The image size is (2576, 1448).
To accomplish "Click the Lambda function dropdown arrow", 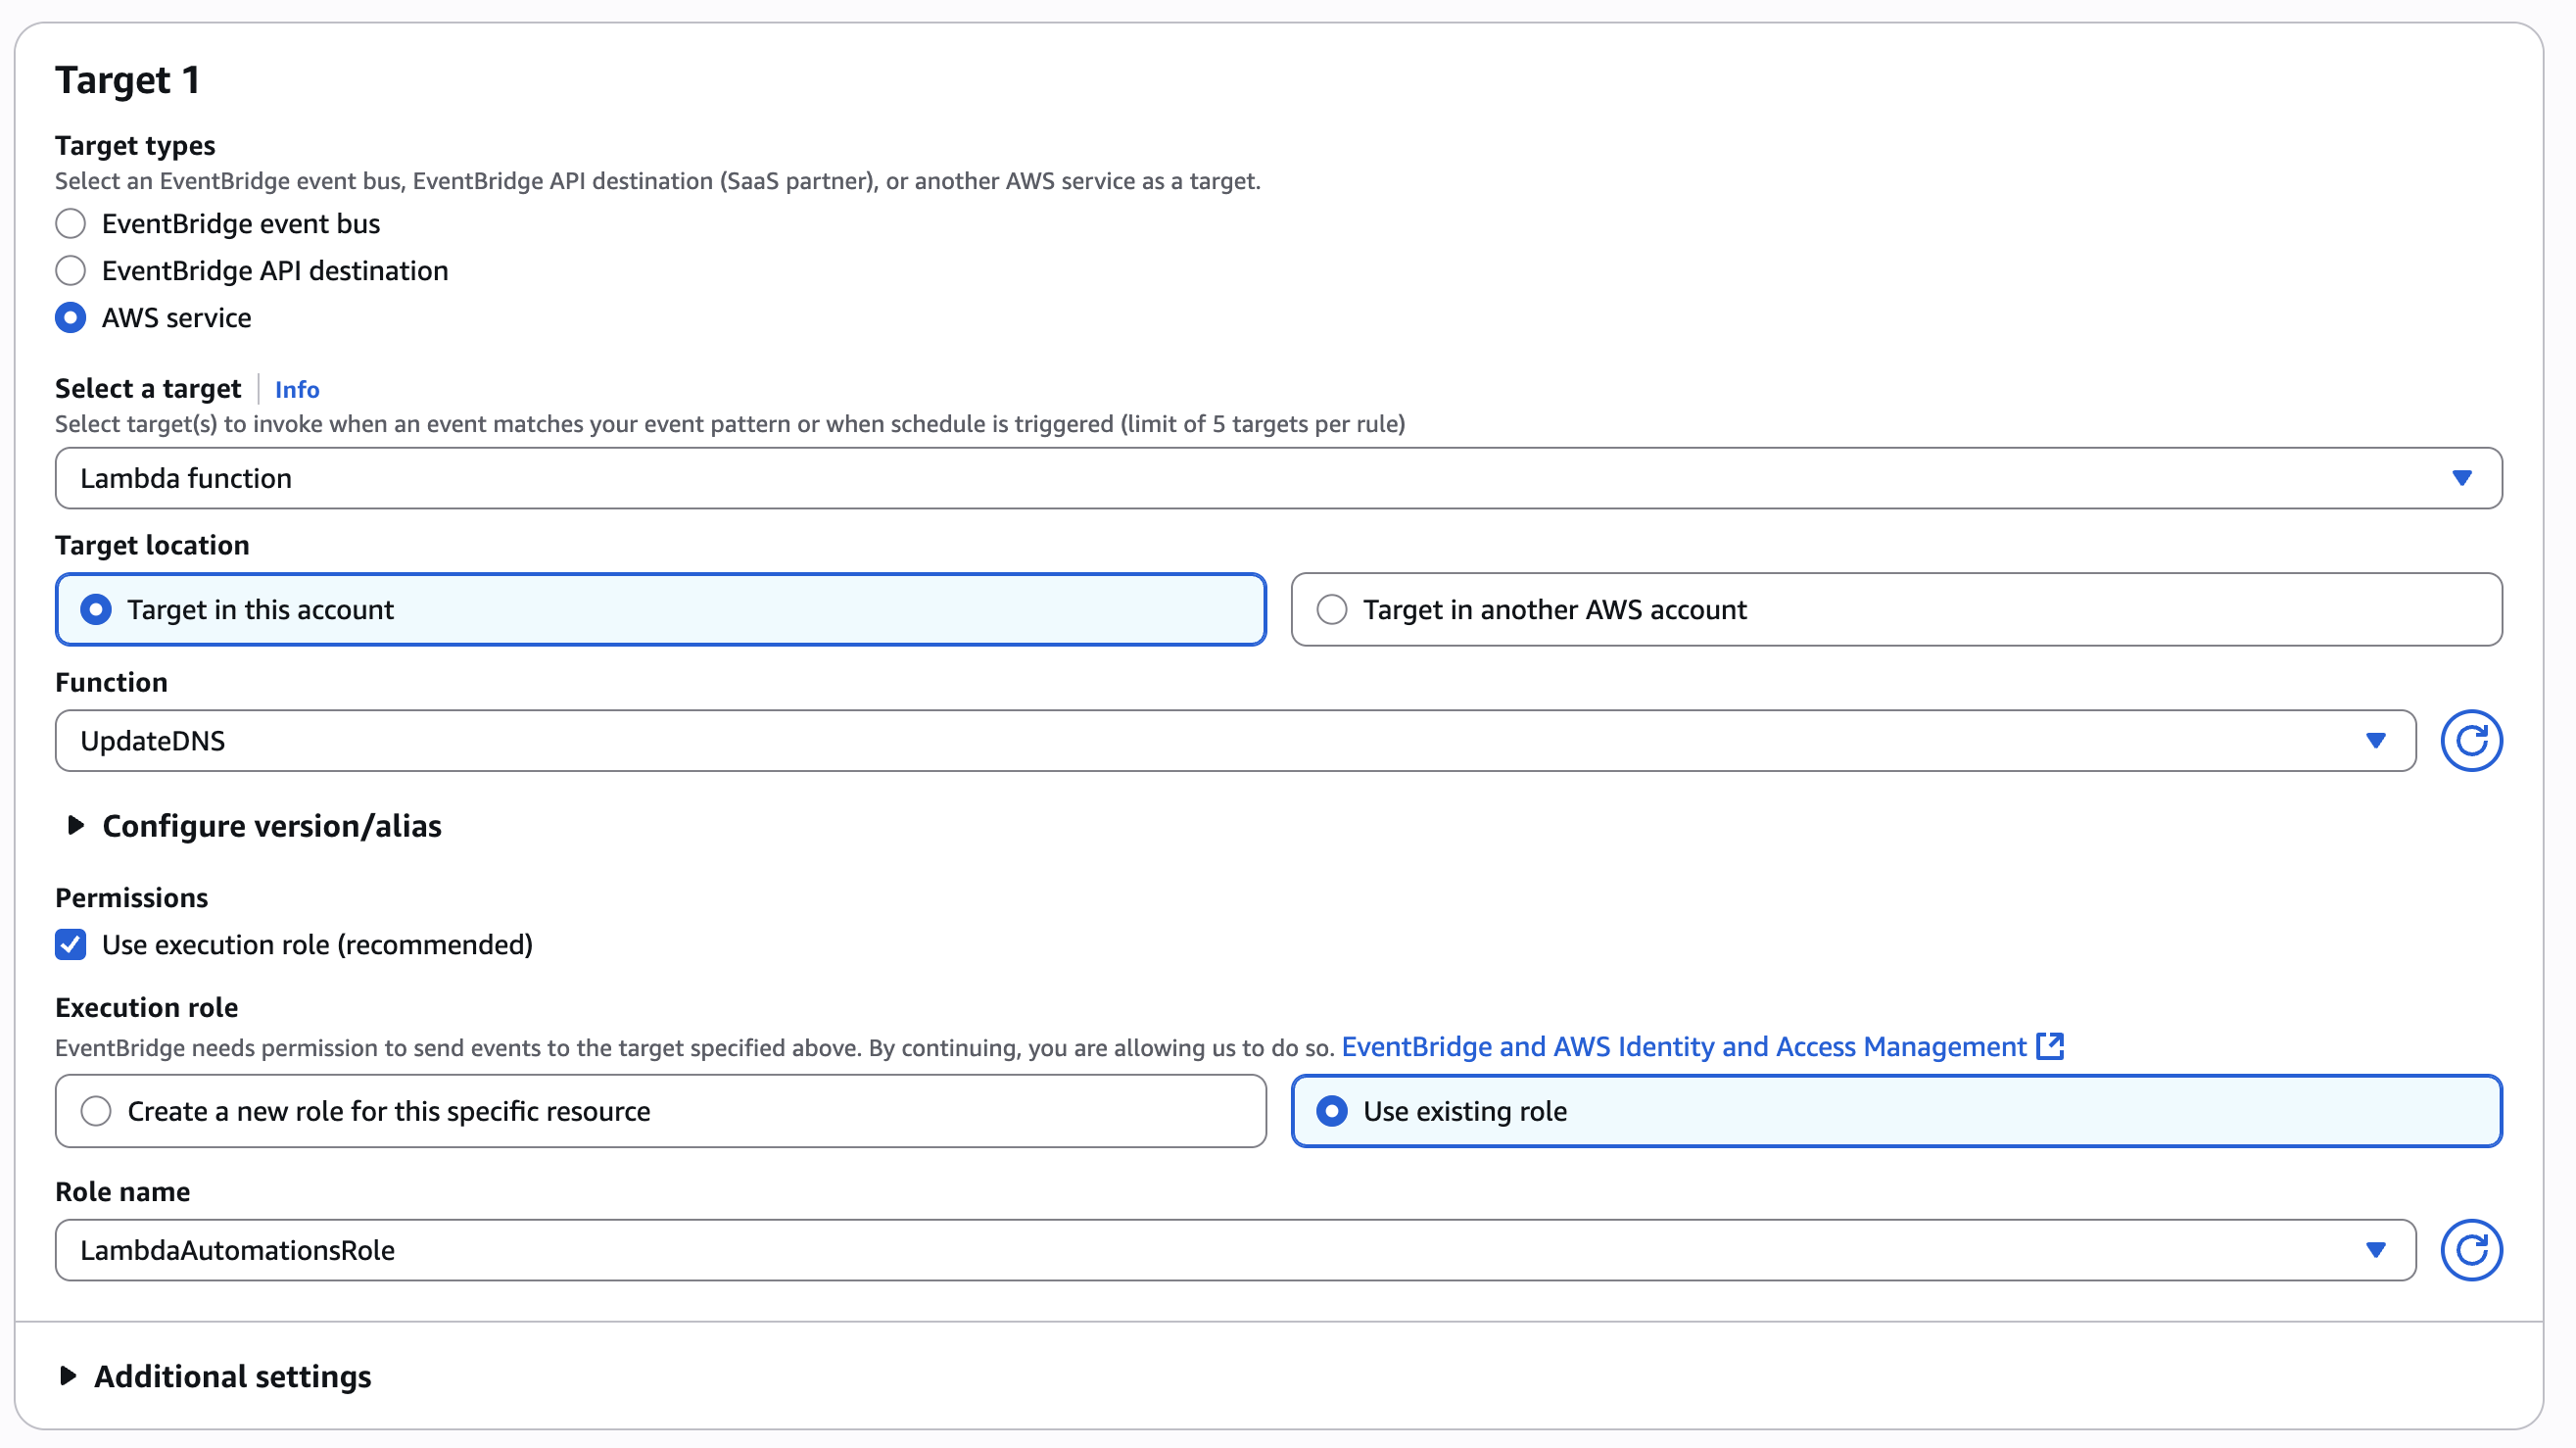I will 2461,478.
